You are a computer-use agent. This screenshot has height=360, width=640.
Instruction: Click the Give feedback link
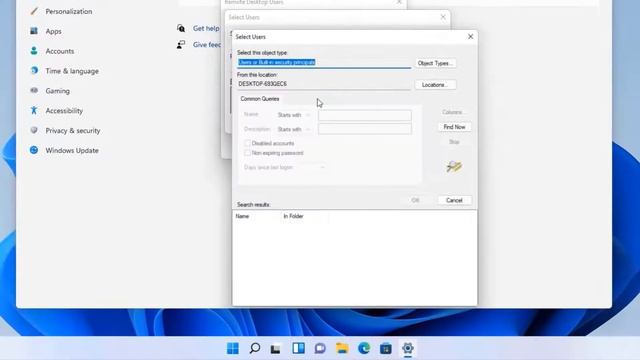[x=207, y=44]
